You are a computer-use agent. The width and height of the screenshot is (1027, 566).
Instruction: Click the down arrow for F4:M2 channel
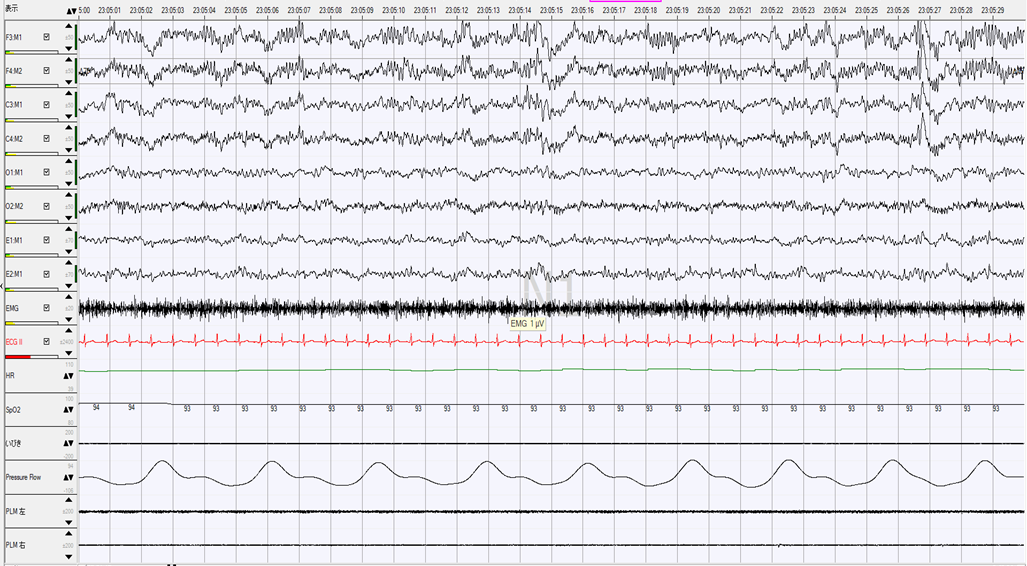[69, 83]
